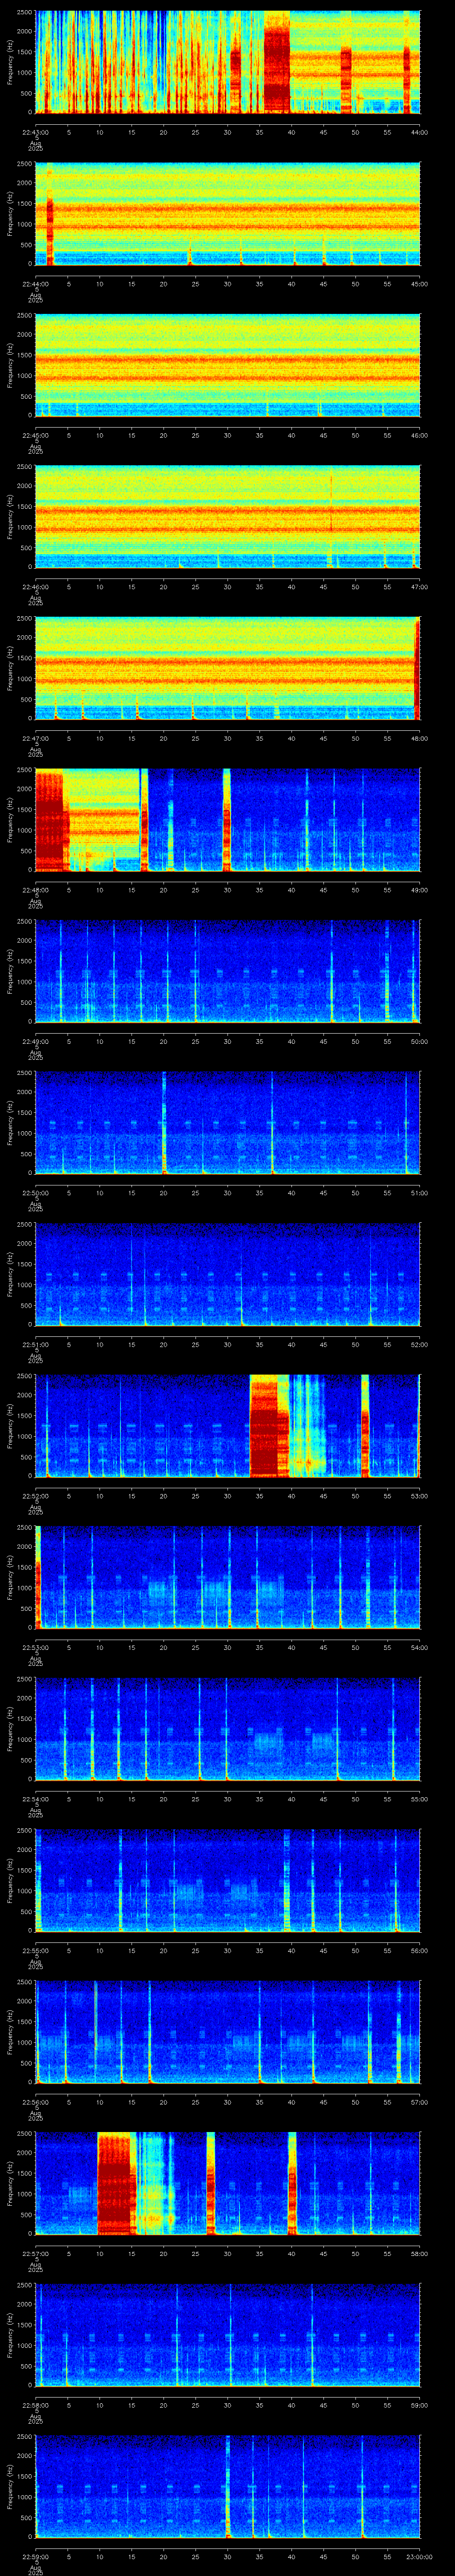
Task: Click the 22:59:00 timestamp label
Action: (x=35, y=2556)
